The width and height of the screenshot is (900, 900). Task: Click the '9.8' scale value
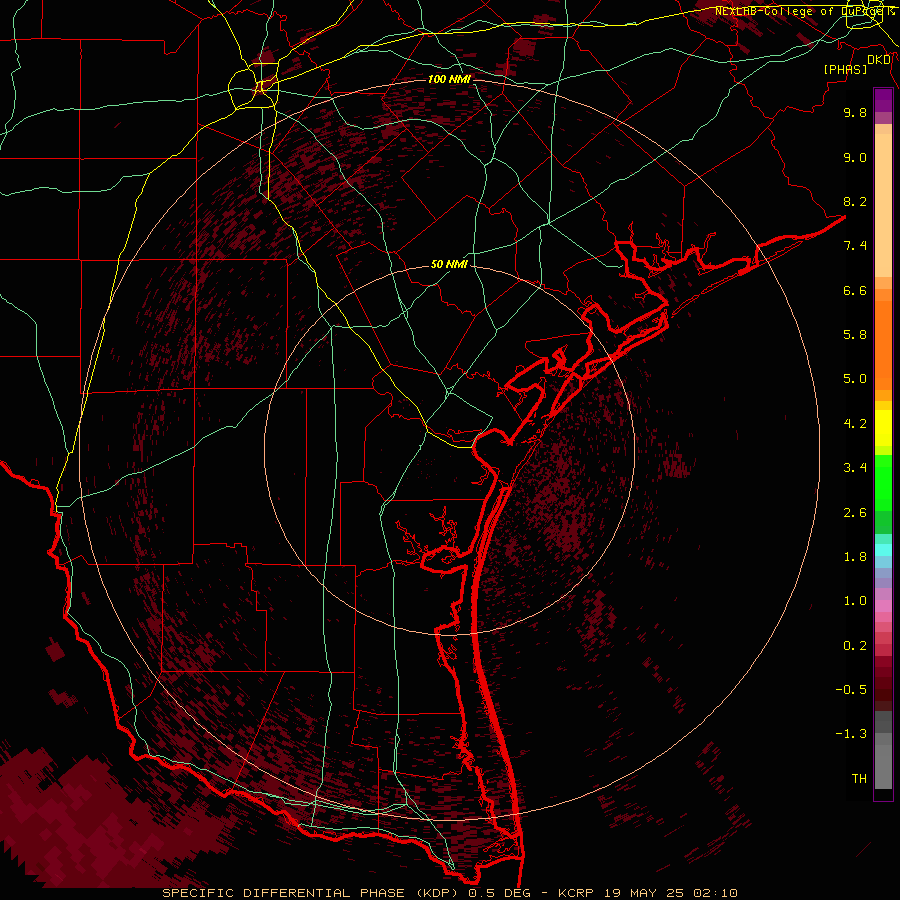[855, 112]
